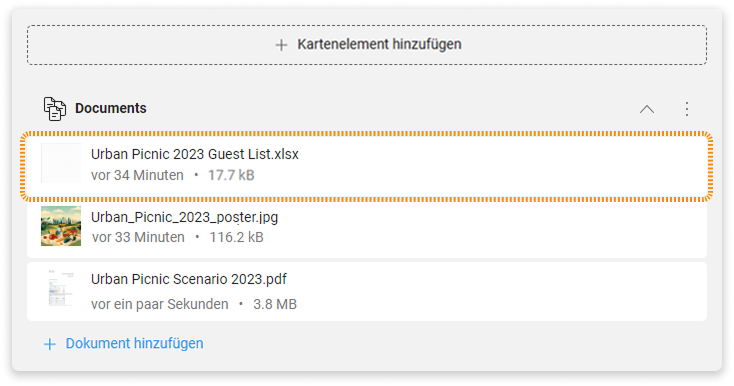This screenshot has width=734, height=386.
Task: Click the Kartenelement hinzufügen button
Action: point(367,45)
